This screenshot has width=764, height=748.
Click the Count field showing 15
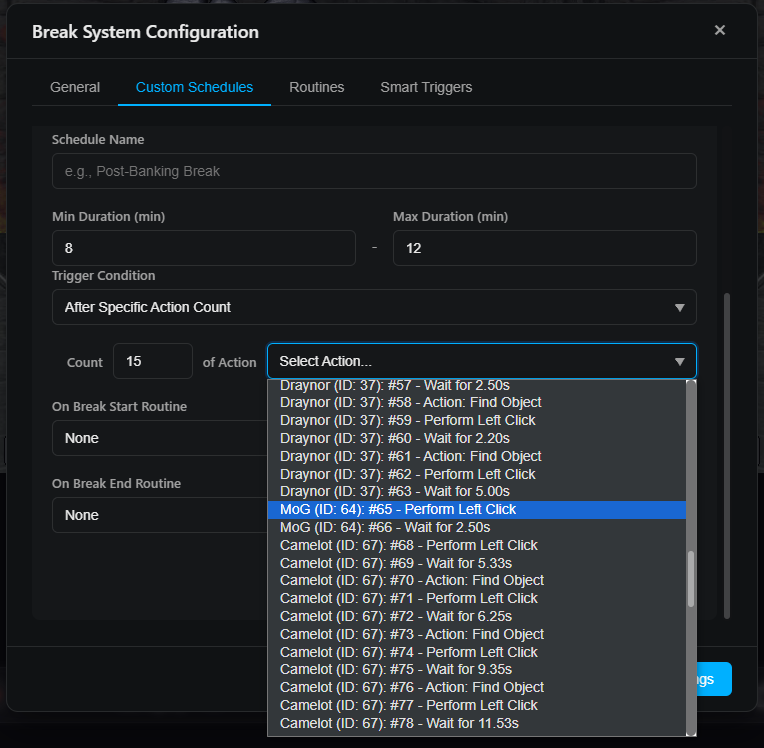click(153, 361)
